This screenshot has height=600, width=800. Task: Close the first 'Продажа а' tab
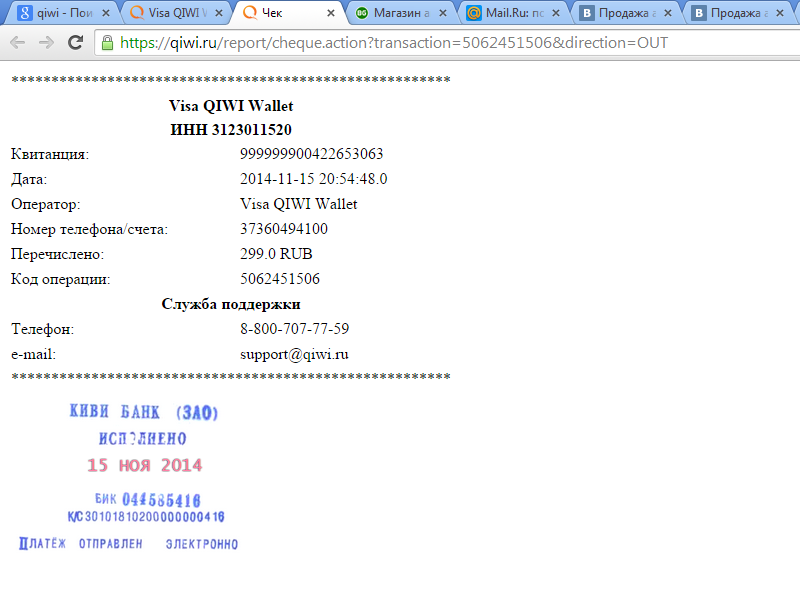click(668, 13)
